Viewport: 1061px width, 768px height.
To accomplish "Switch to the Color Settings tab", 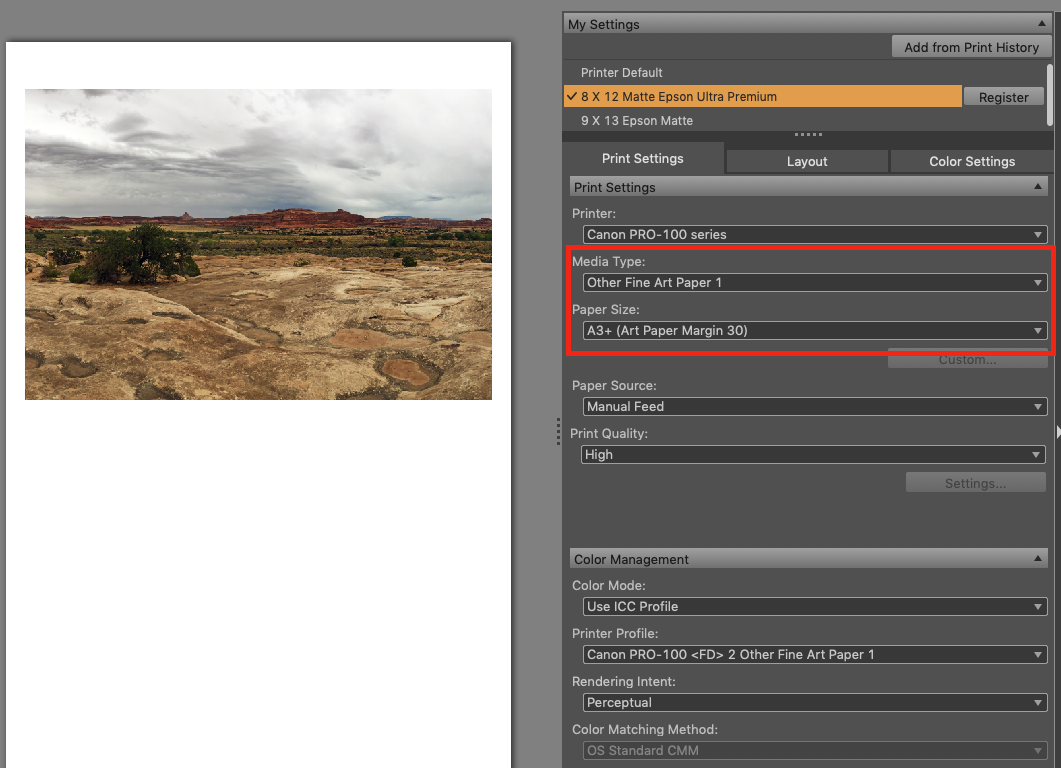I will pyautogui.click(x=971, y=161).
